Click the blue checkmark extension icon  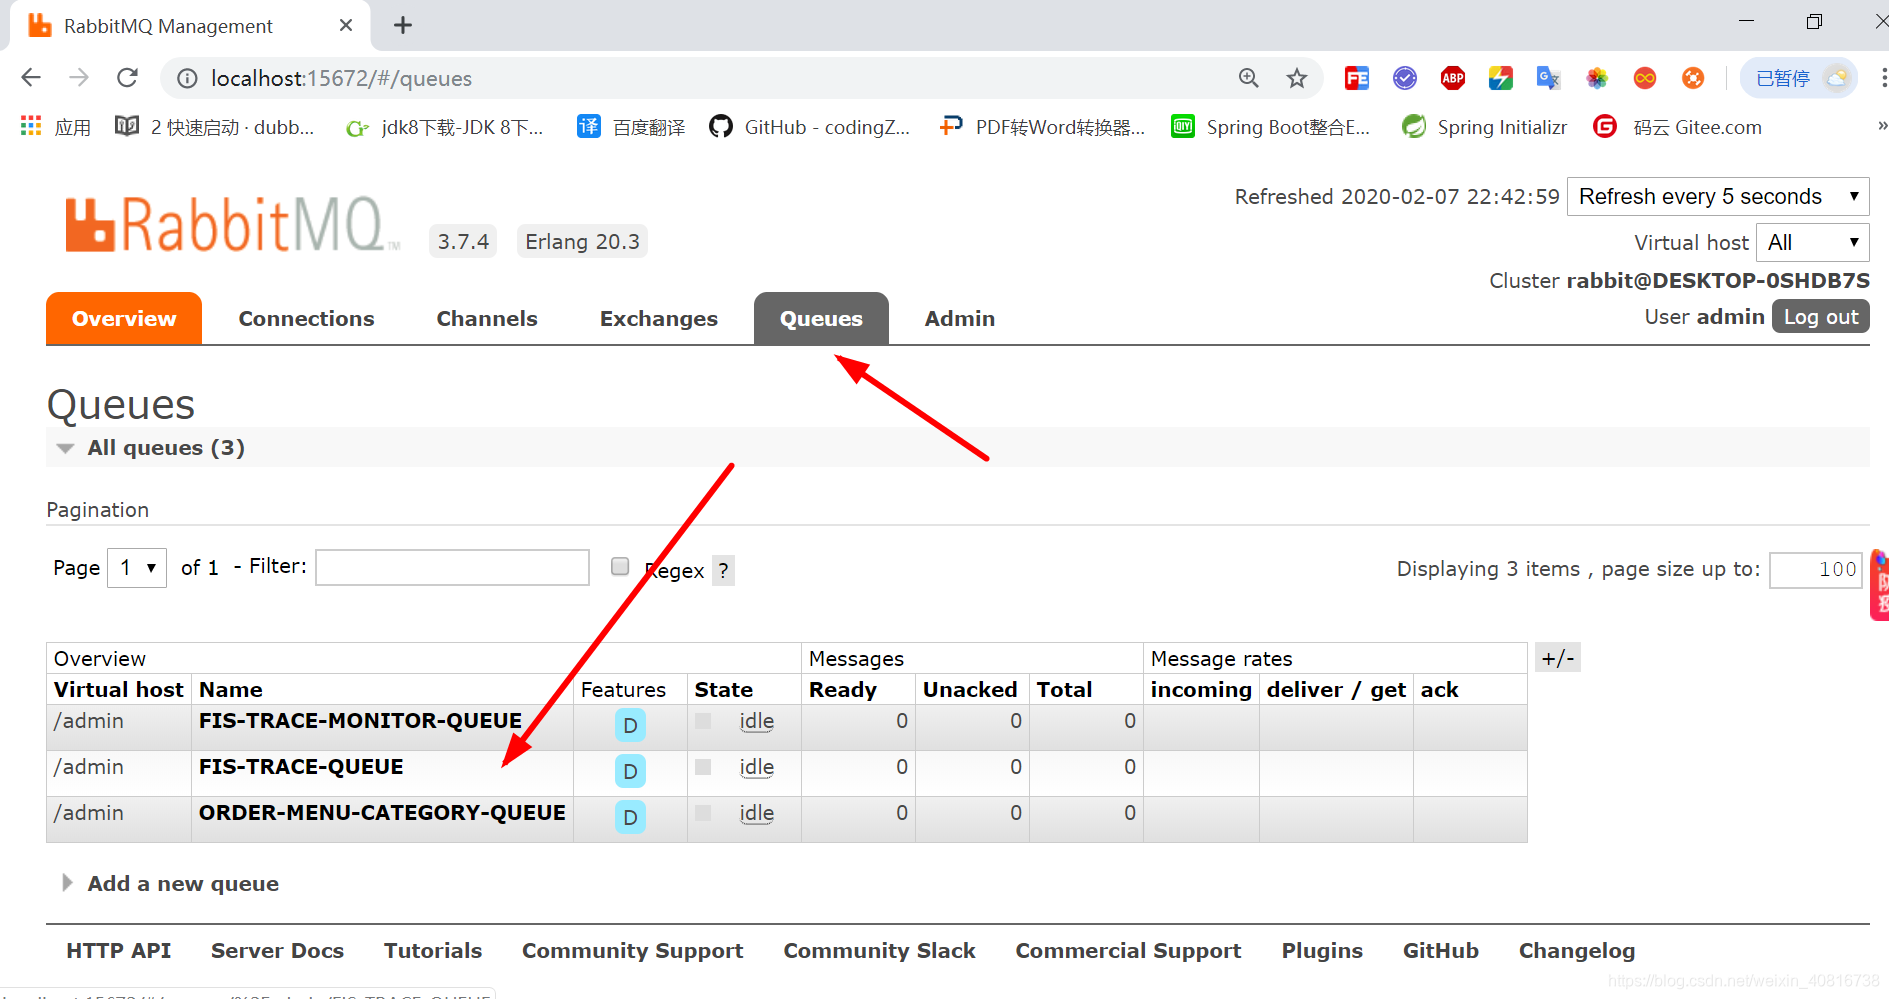pos(1405,78)
